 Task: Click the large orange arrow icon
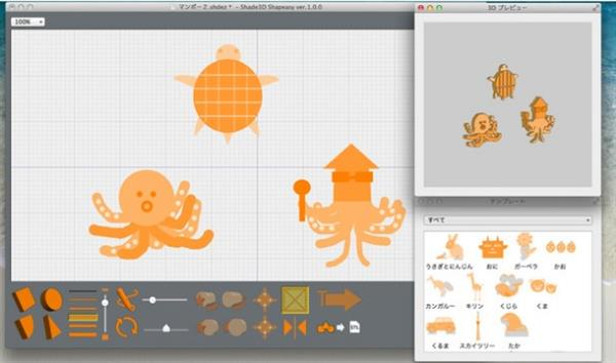coord(339,300)
